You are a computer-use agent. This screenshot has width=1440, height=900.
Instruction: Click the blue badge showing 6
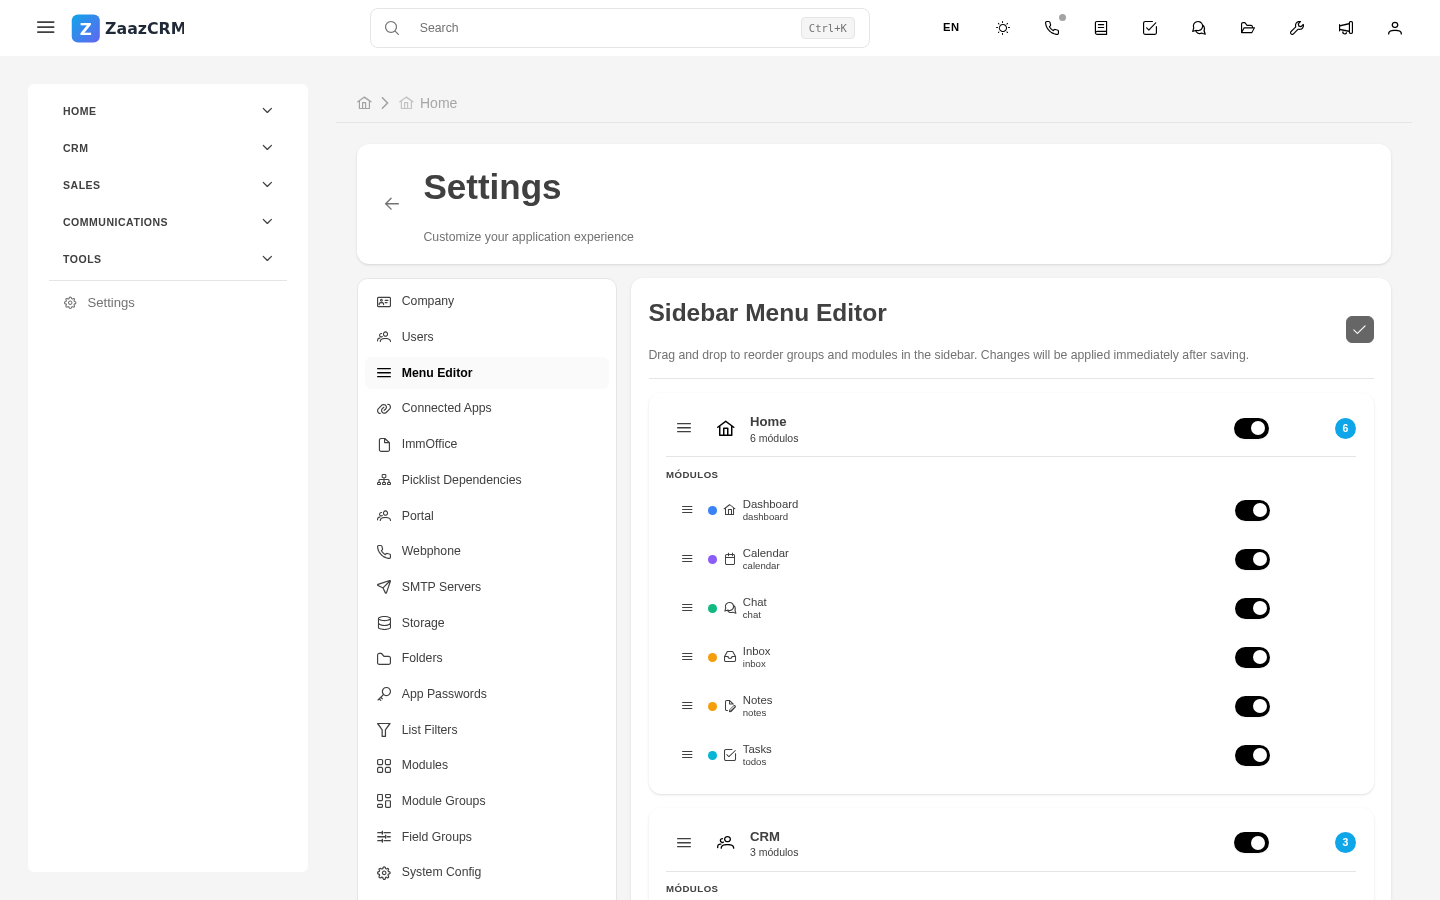click(1345, 428)
